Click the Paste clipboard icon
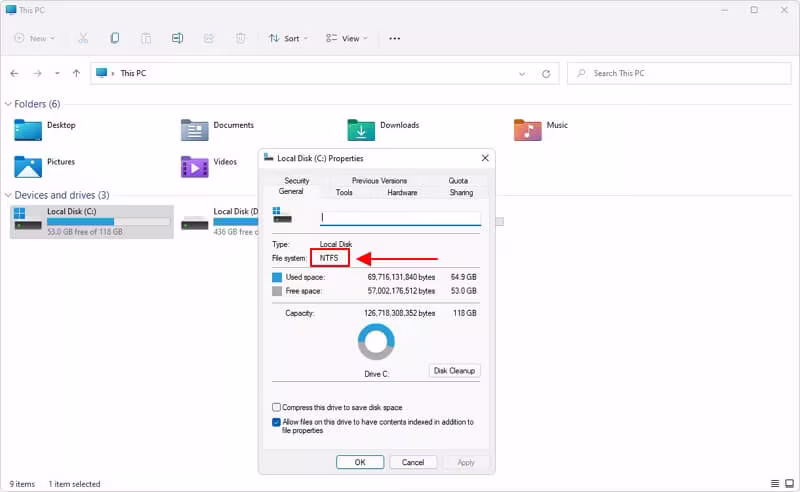This screenshot has width=800, height=492. tap(146, 38)
